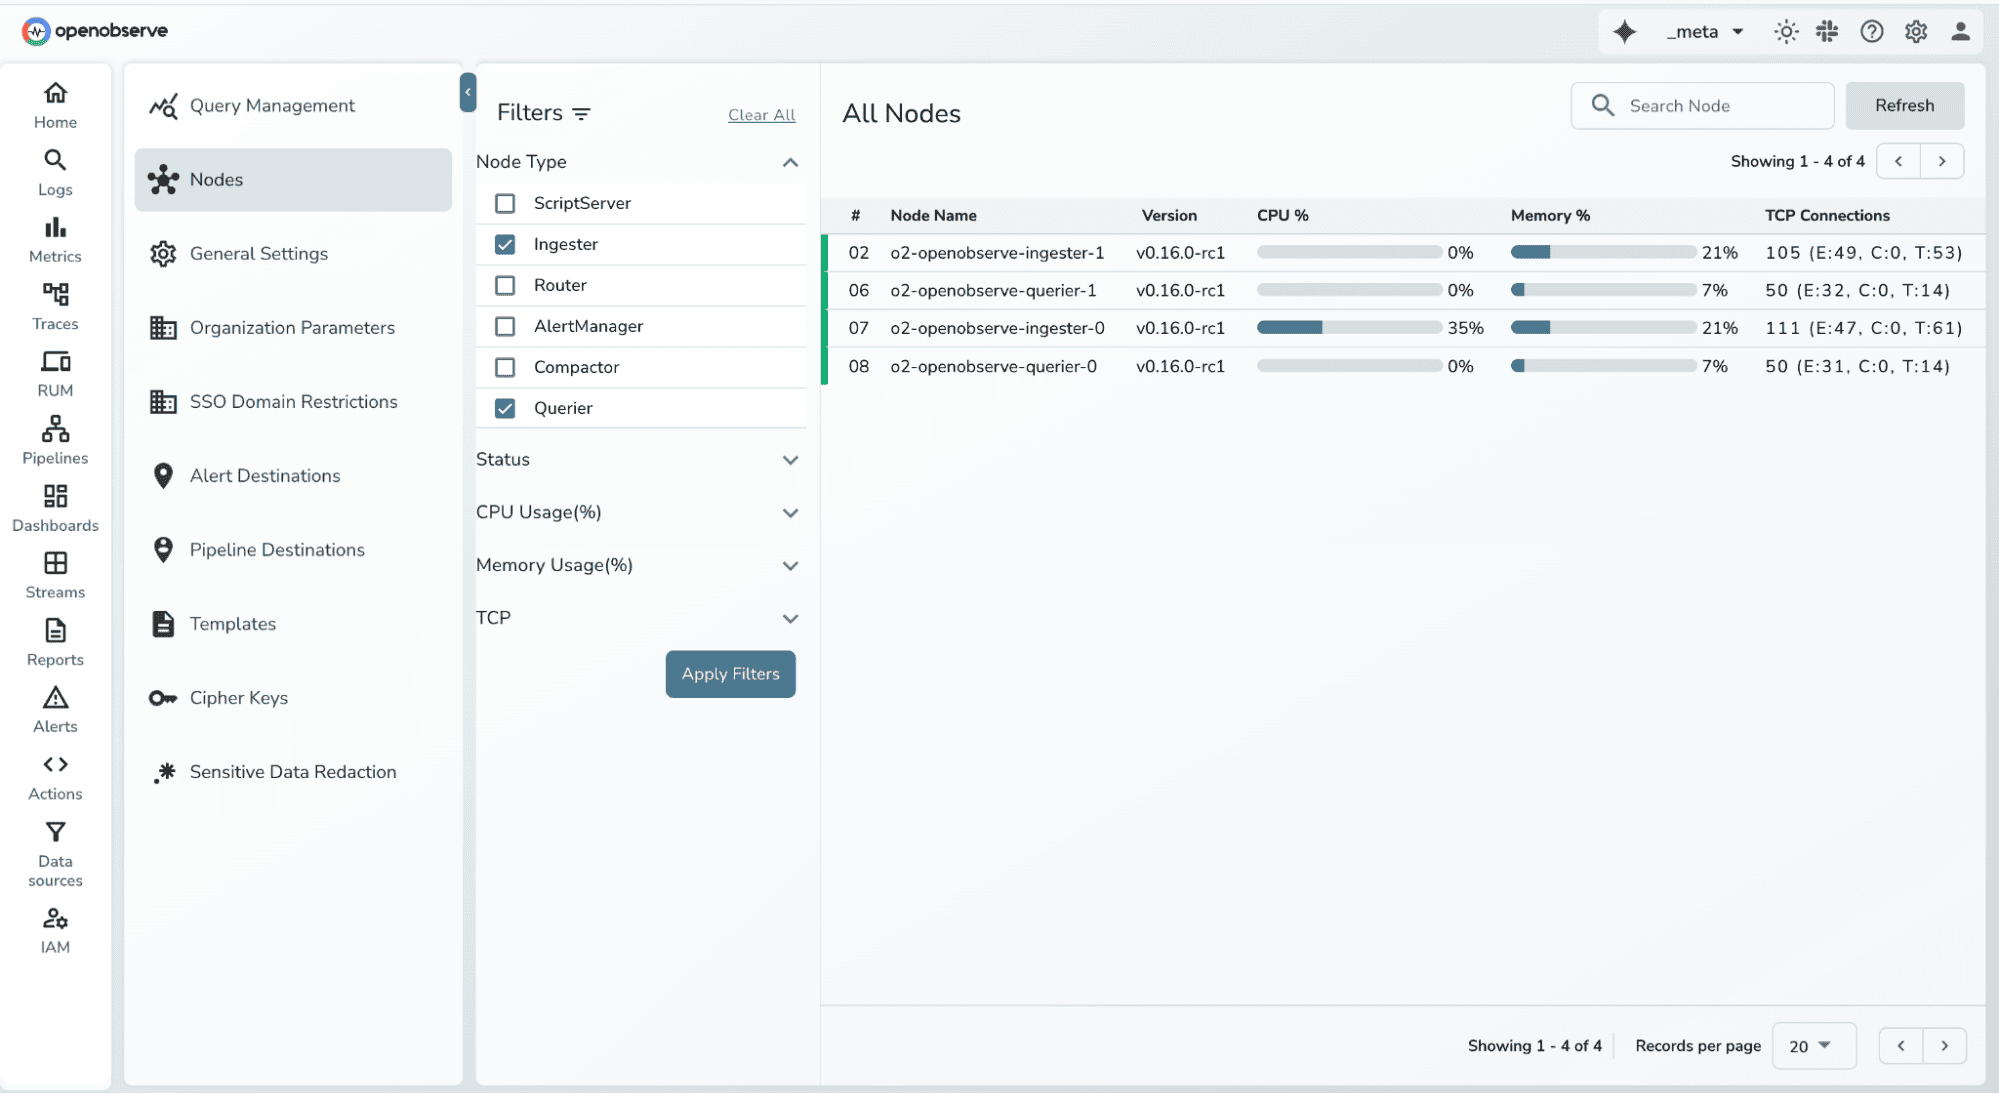Viewport: 1999px width, 1094px height.
Task: Open the help question mark icon
Action: [1872, 31]
